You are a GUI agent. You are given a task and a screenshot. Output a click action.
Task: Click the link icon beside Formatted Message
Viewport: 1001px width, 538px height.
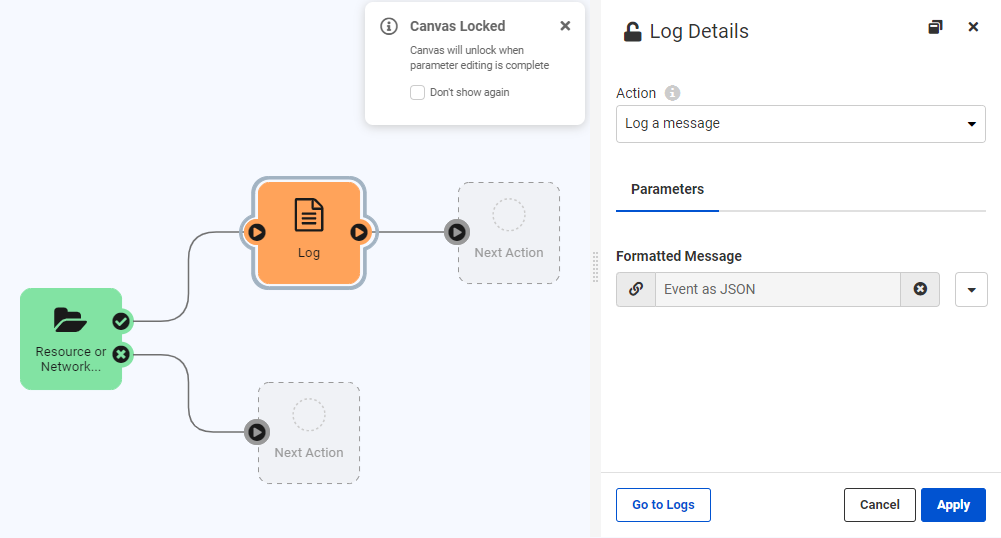(x=635, y=289)
